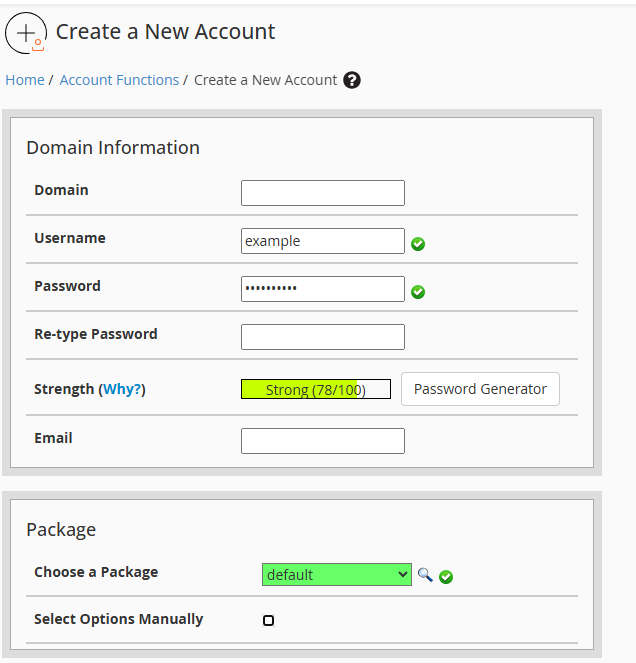Click the Create a New Account breadcrumb text

pyautogui.click(x=266, y=80)
